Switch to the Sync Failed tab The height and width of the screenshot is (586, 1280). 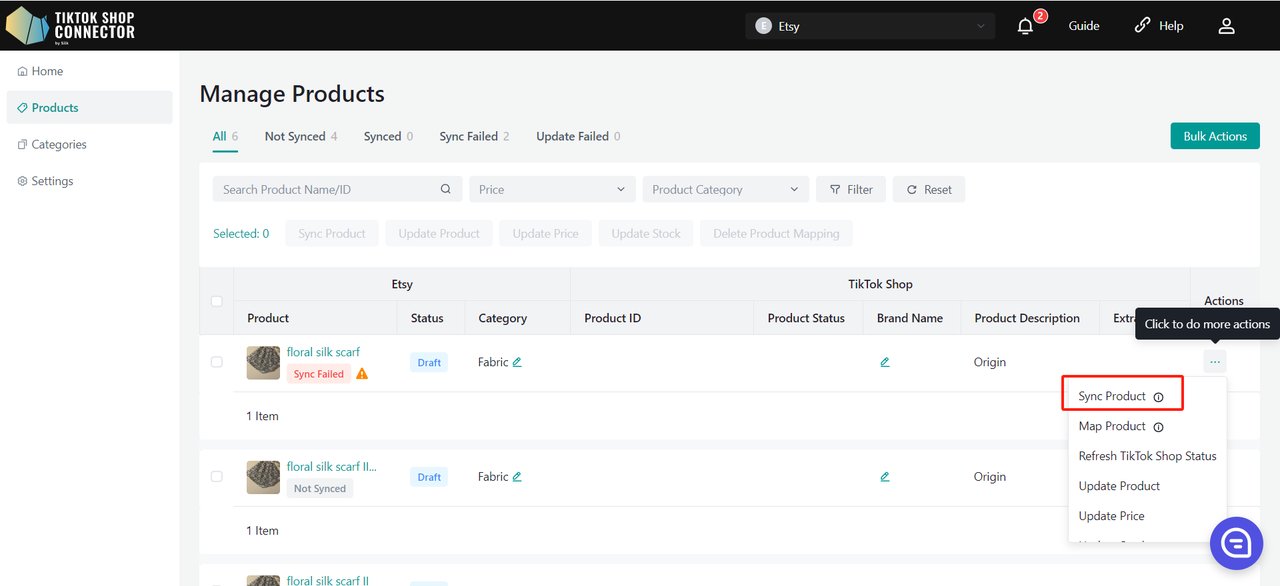click(x=474, y=137)
